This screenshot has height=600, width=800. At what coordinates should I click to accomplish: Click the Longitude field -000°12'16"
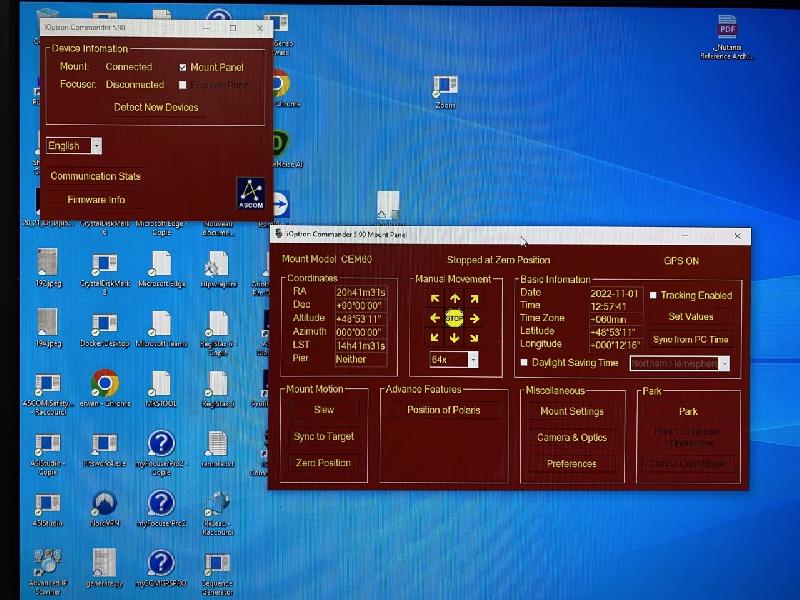[615, 345]
